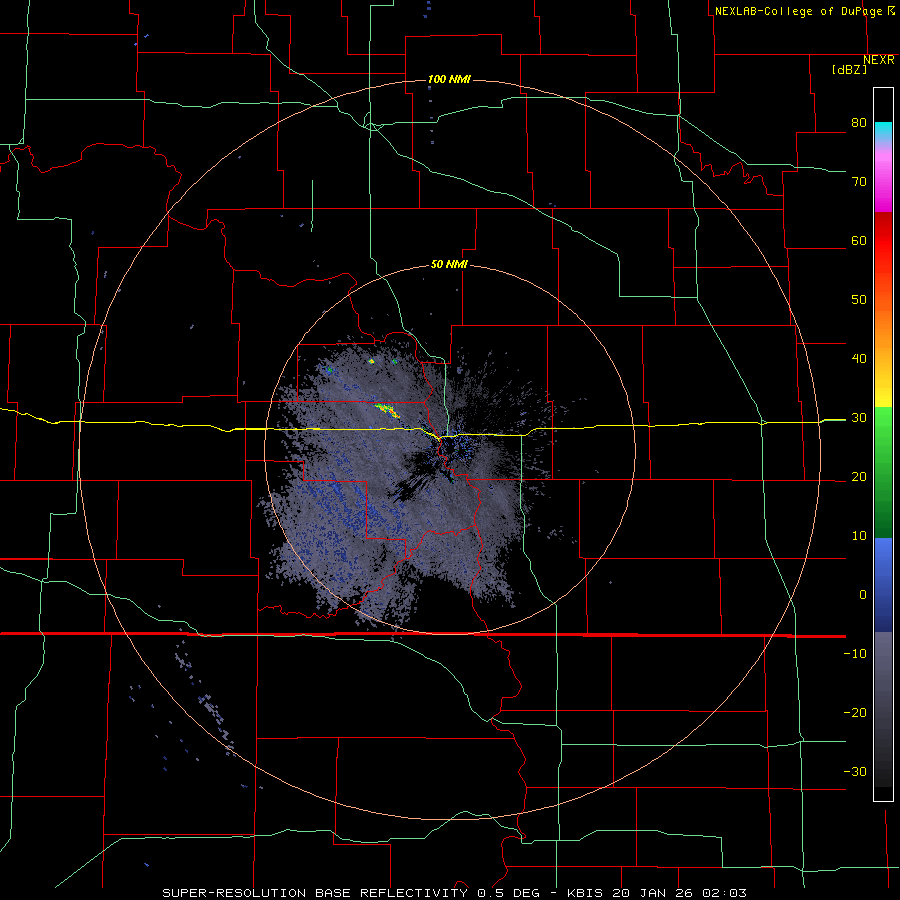The height and width of the screenshot is (900, 900).
Task: Click the 20 value on dBZ scale
Action: click(859, 477)
